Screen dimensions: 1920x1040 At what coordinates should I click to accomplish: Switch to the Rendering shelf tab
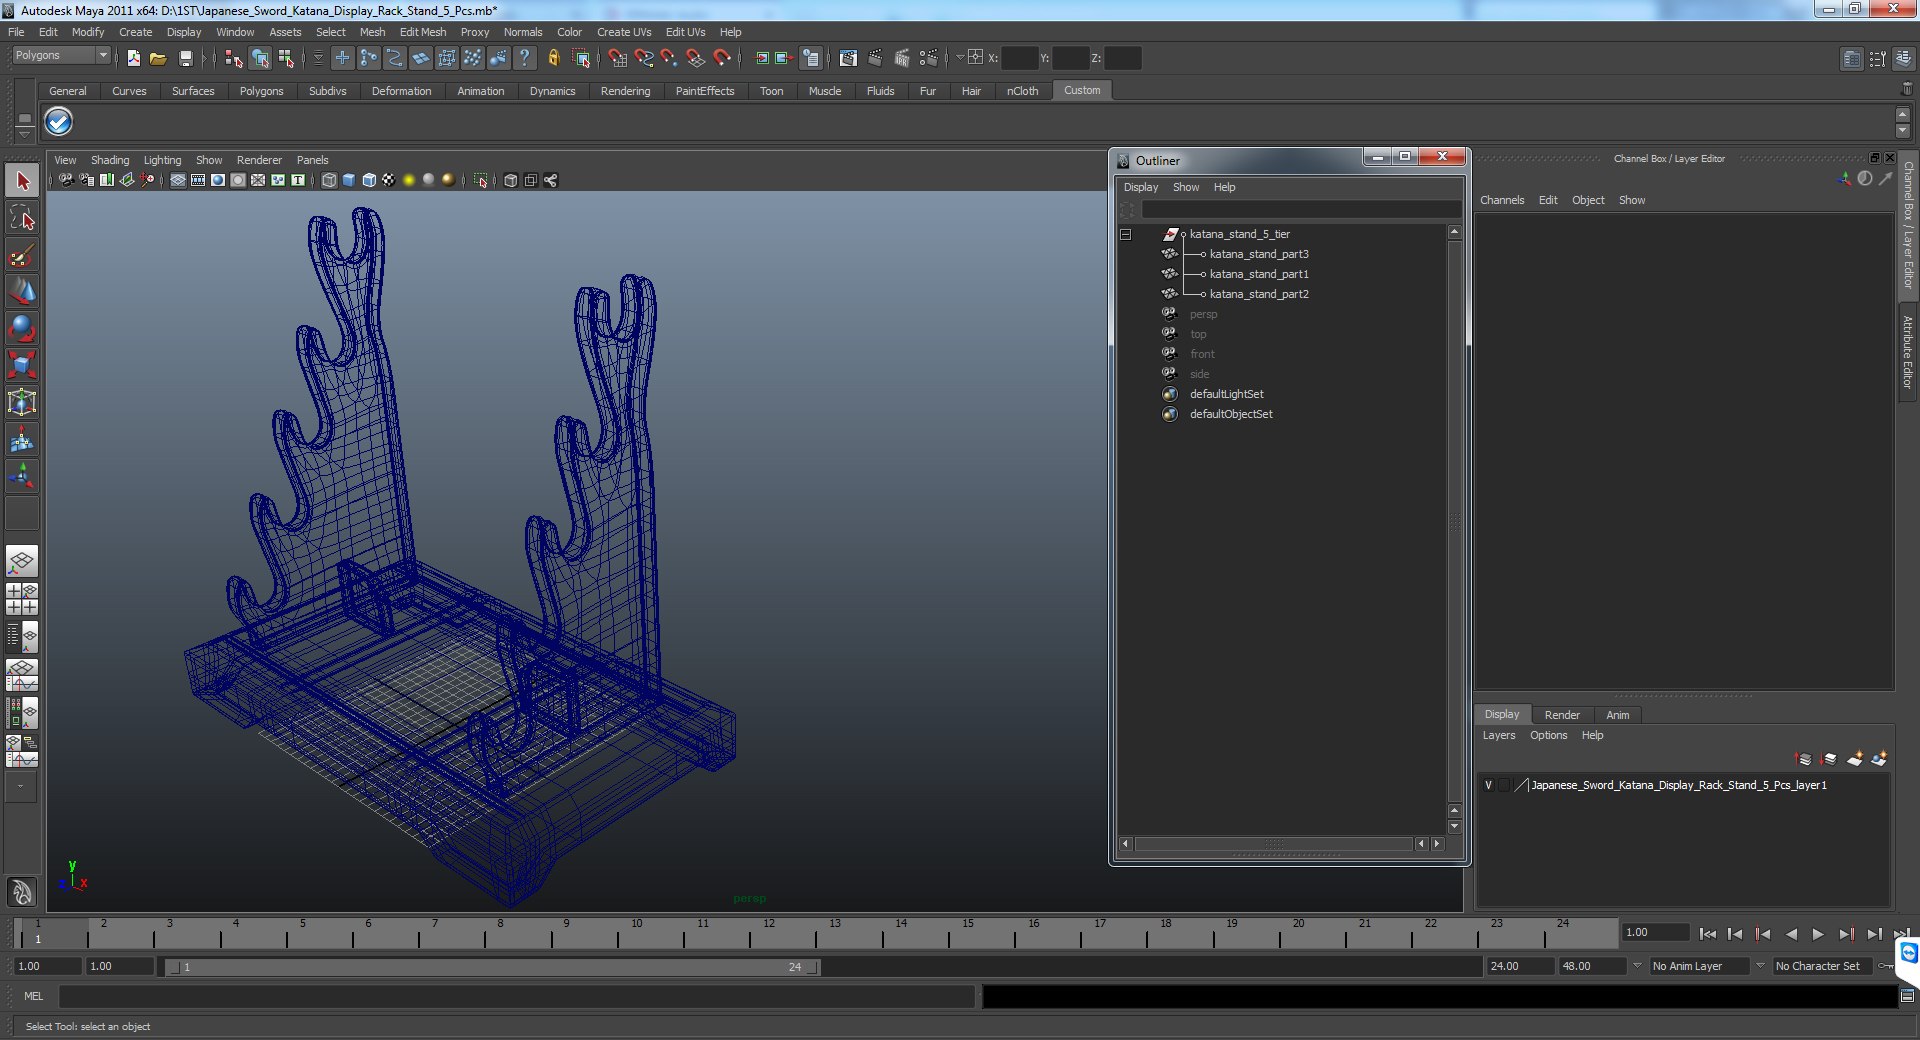[x=625, y=91]
